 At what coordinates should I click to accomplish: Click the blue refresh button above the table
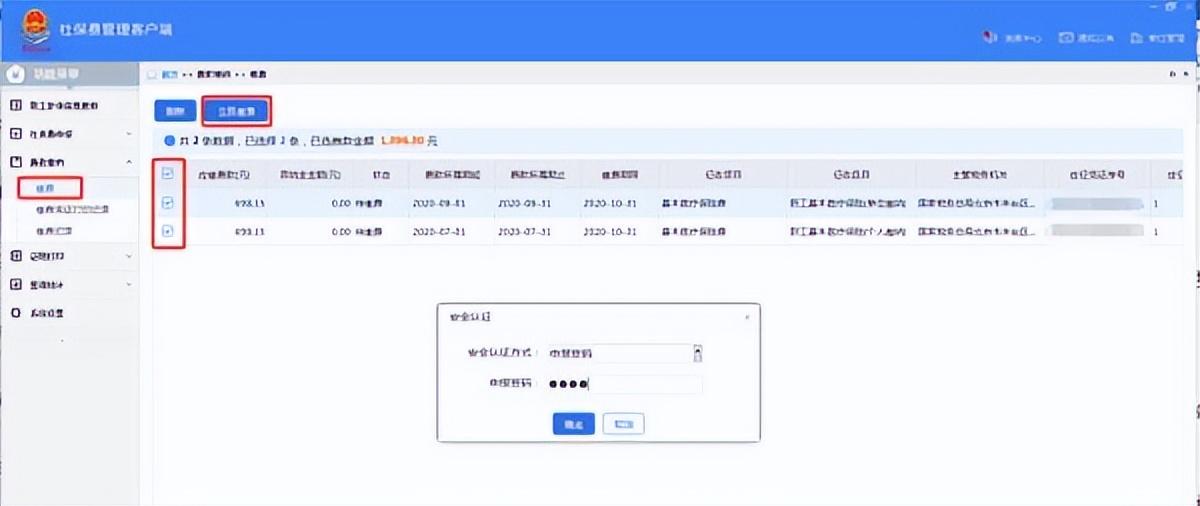click(x=175, y=111)
